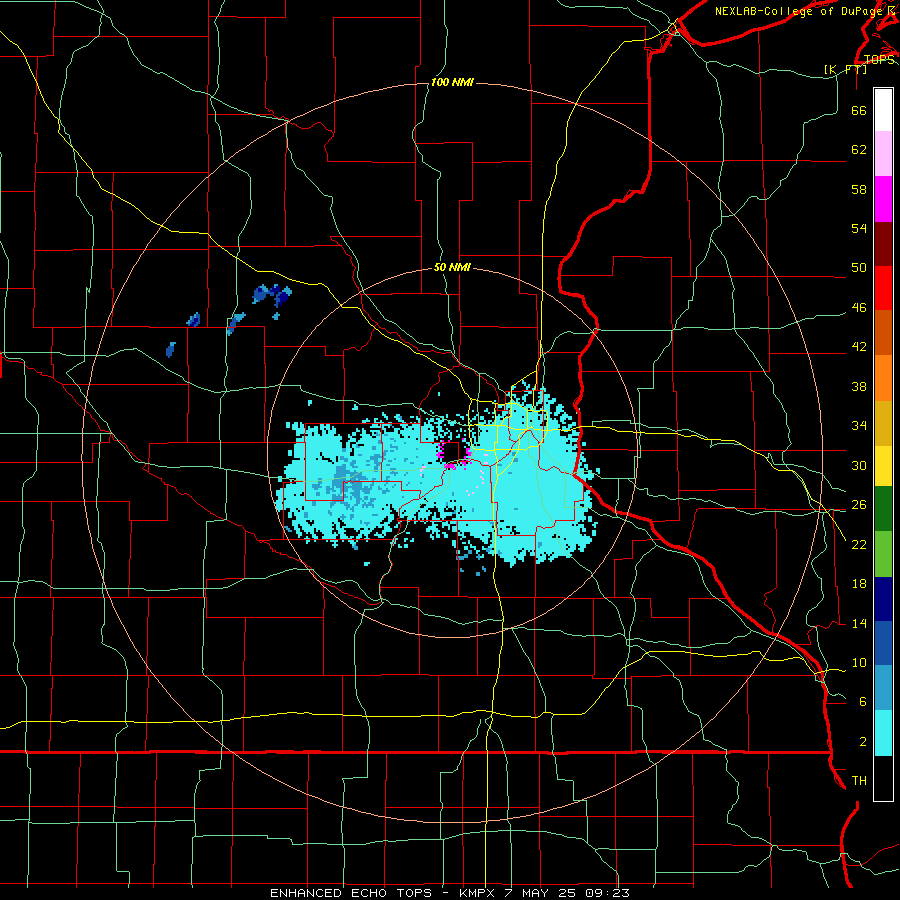Click the '54' legend value

coord(859,228)
